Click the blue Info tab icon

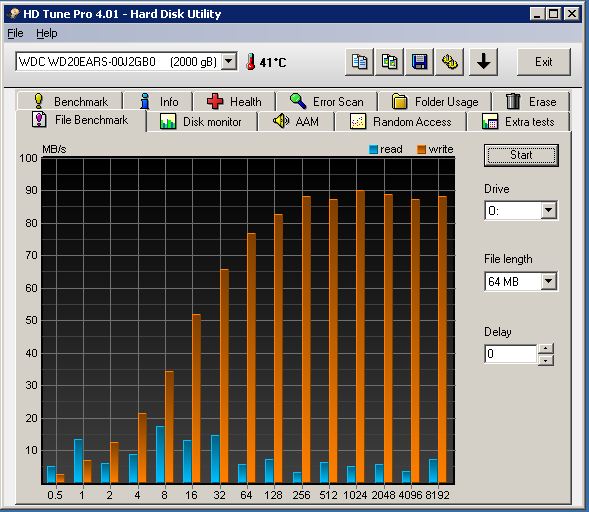point(145,101)
